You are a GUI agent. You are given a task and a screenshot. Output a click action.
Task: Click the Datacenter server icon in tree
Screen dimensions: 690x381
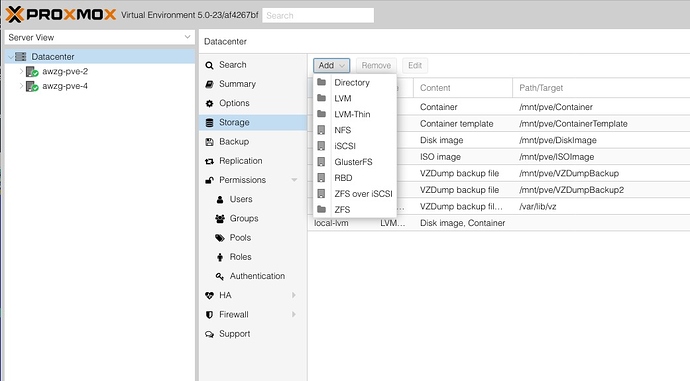point(20,56)
